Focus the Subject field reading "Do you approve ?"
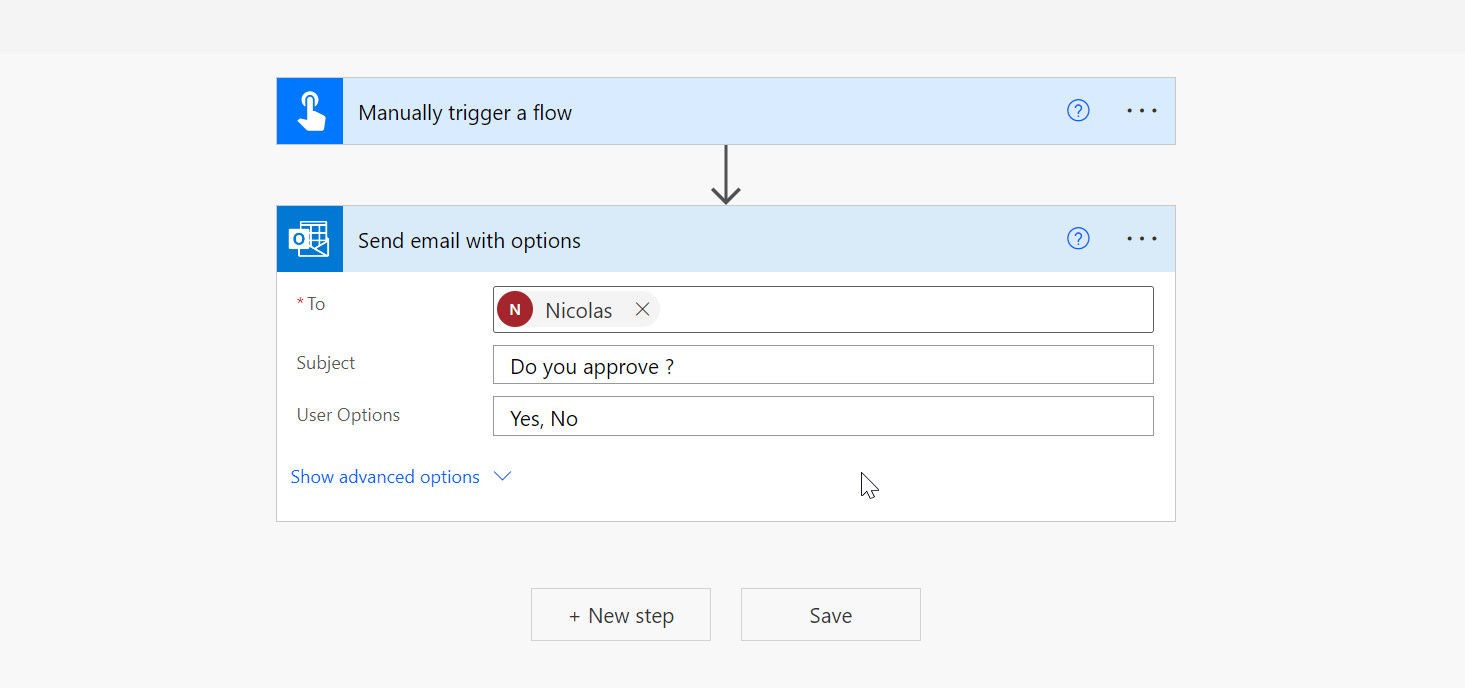 [822, 366]
